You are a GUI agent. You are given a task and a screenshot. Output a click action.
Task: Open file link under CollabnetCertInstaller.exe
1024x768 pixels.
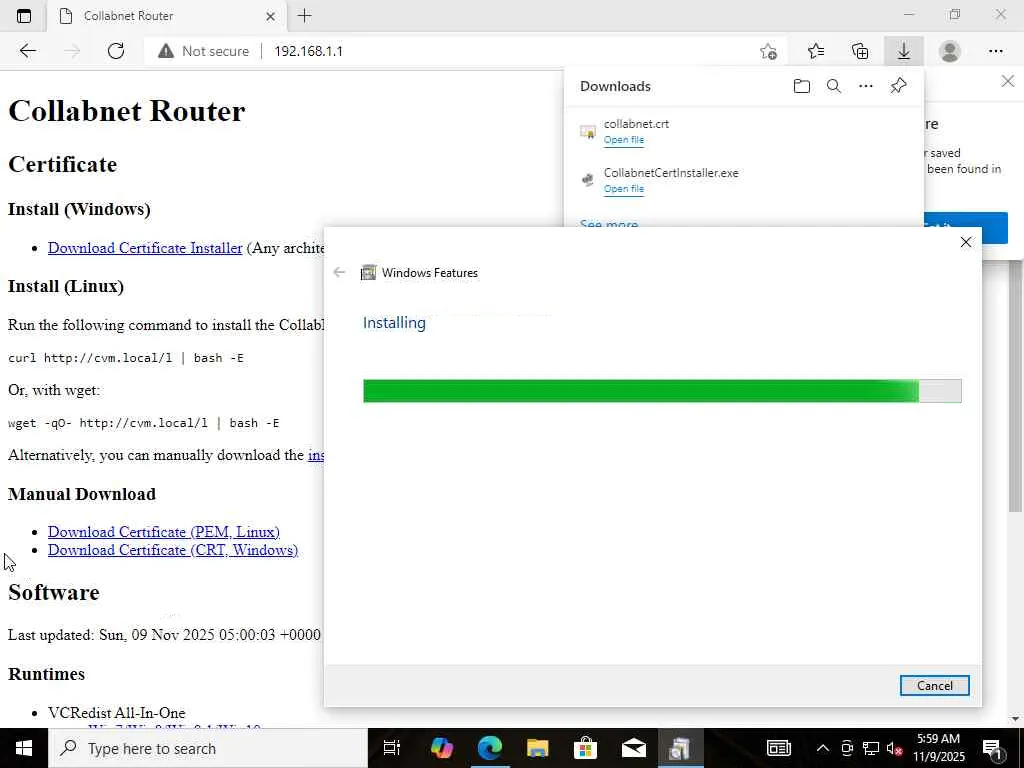(624, 189)
